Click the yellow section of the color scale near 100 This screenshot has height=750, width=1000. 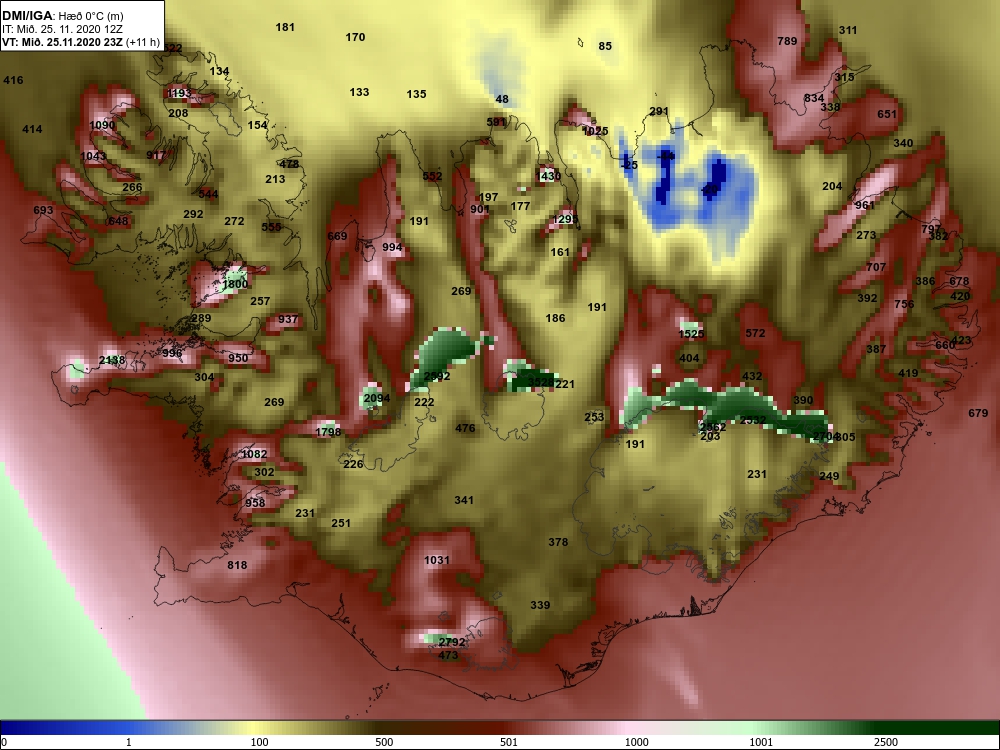click(x=255, y=728)
